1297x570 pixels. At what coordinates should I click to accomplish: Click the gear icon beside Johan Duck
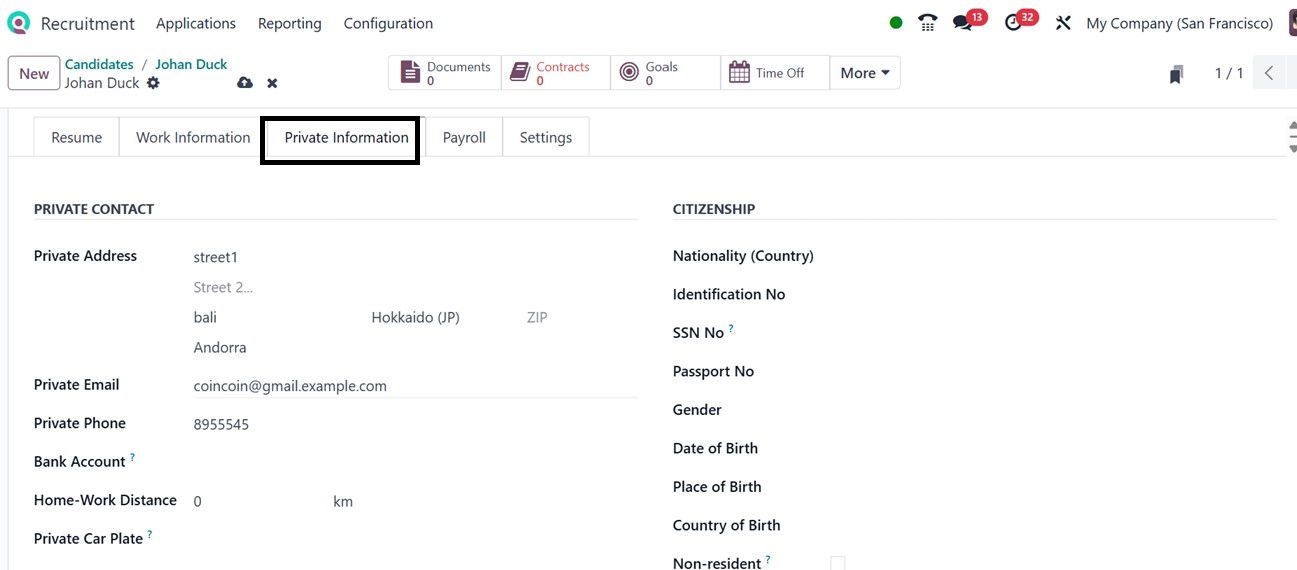153,83
